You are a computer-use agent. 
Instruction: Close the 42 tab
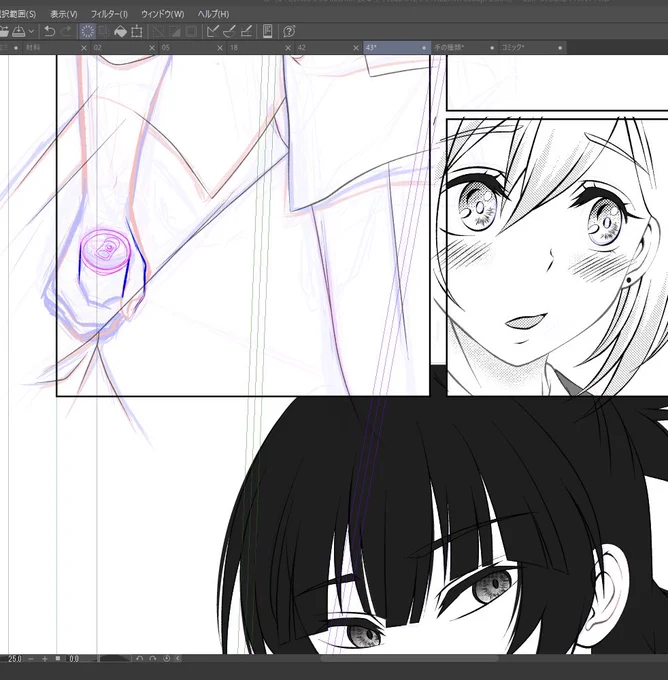[356, 48]
